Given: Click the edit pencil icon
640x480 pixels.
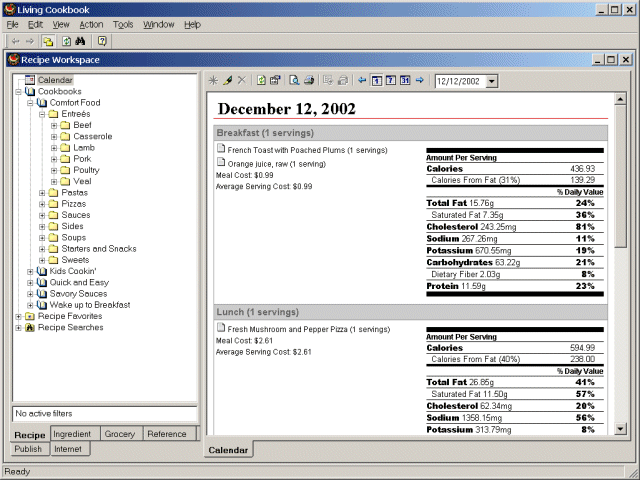Looking at the screenshot, I should tap(227, 80).
